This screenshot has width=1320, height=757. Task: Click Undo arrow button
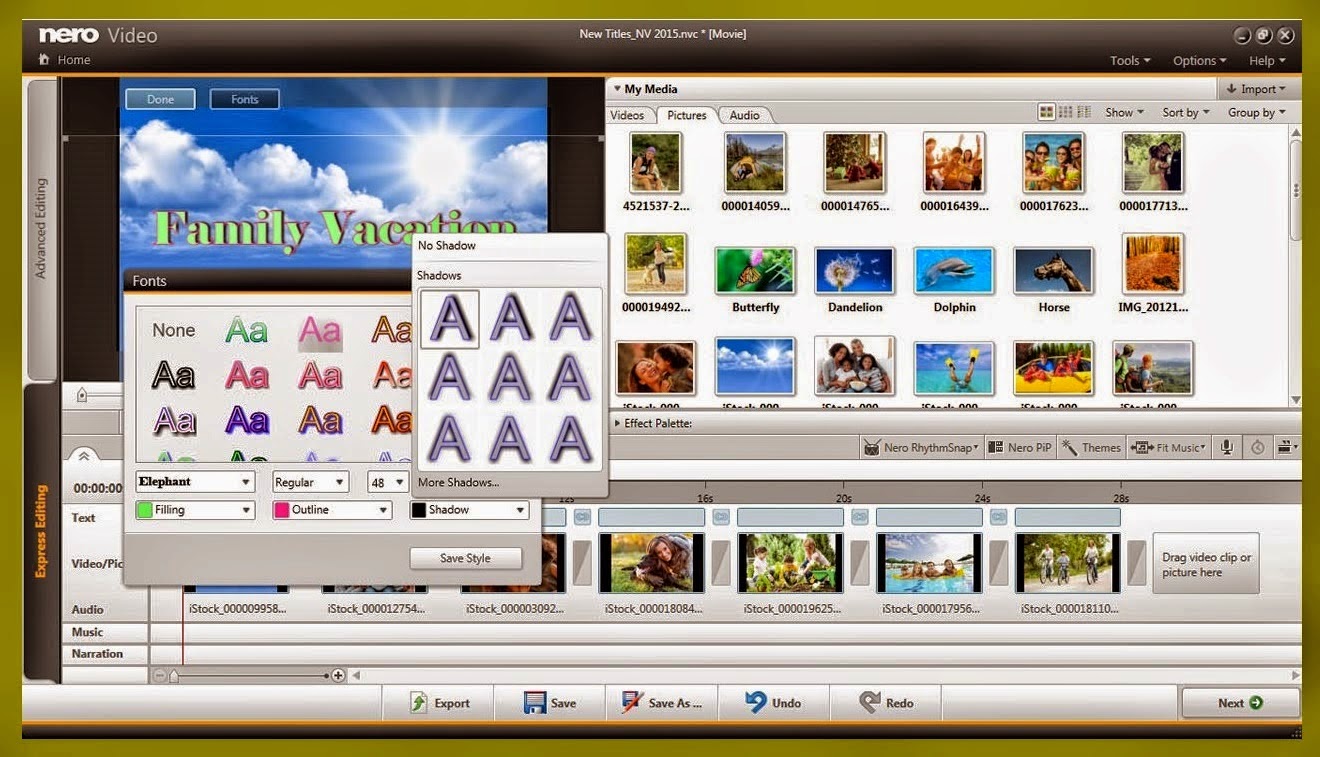773,703
